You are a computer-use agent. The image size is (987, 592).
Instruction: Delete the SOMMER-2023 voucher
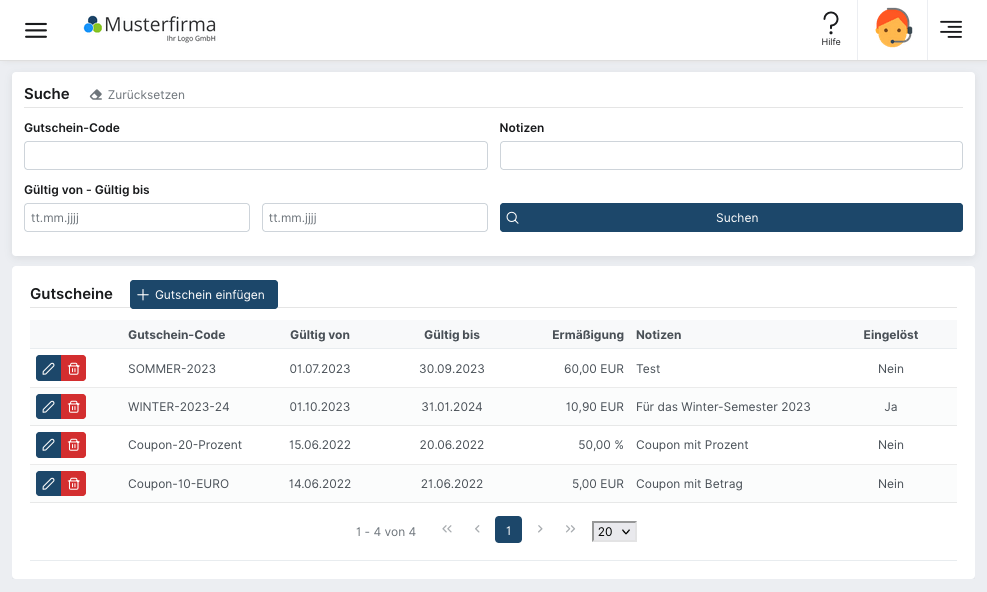pyautogui.click(x=74, y=369)
